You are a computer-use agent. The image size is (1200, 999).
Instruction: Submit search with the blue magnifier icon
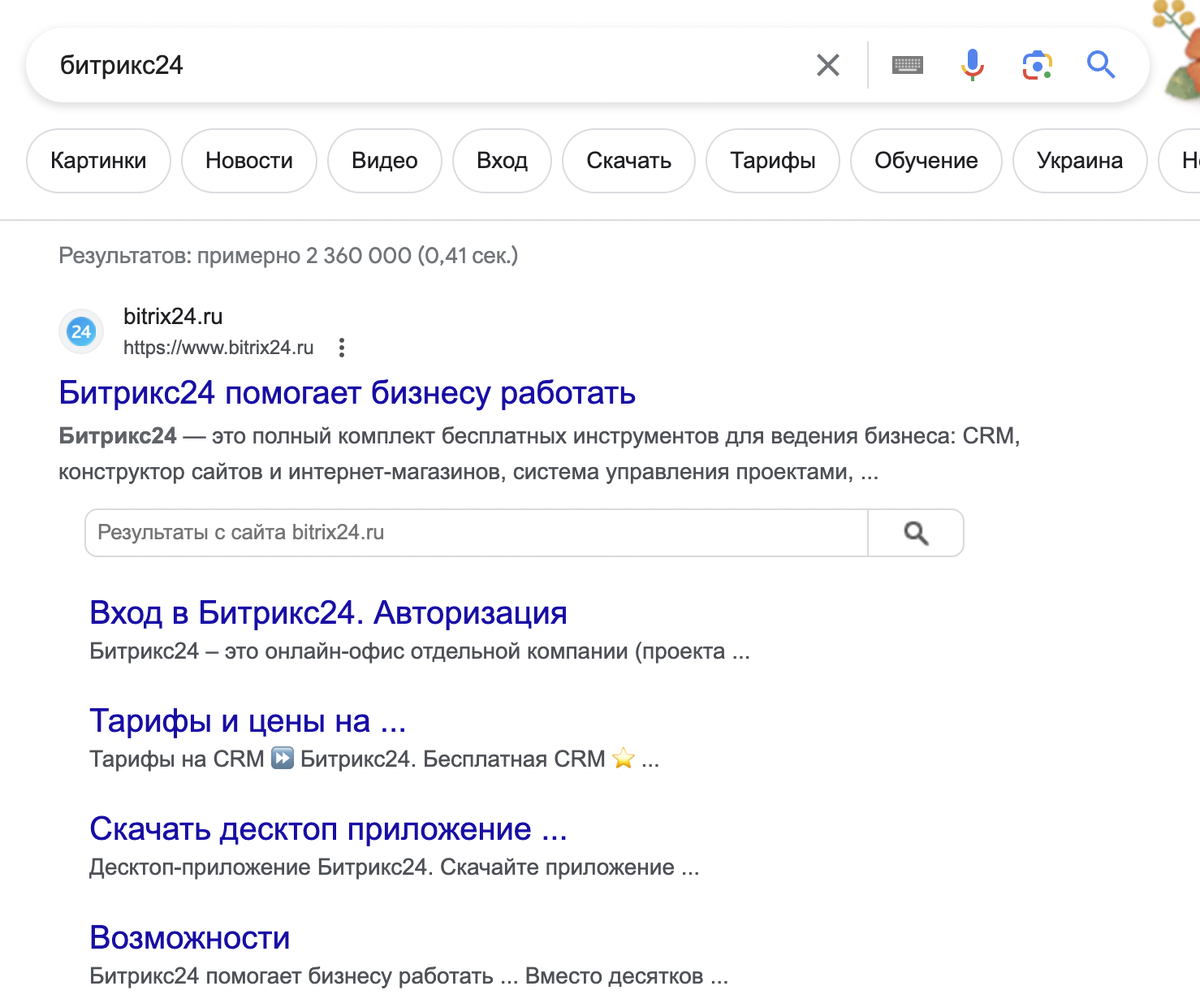pos(1101,66)
